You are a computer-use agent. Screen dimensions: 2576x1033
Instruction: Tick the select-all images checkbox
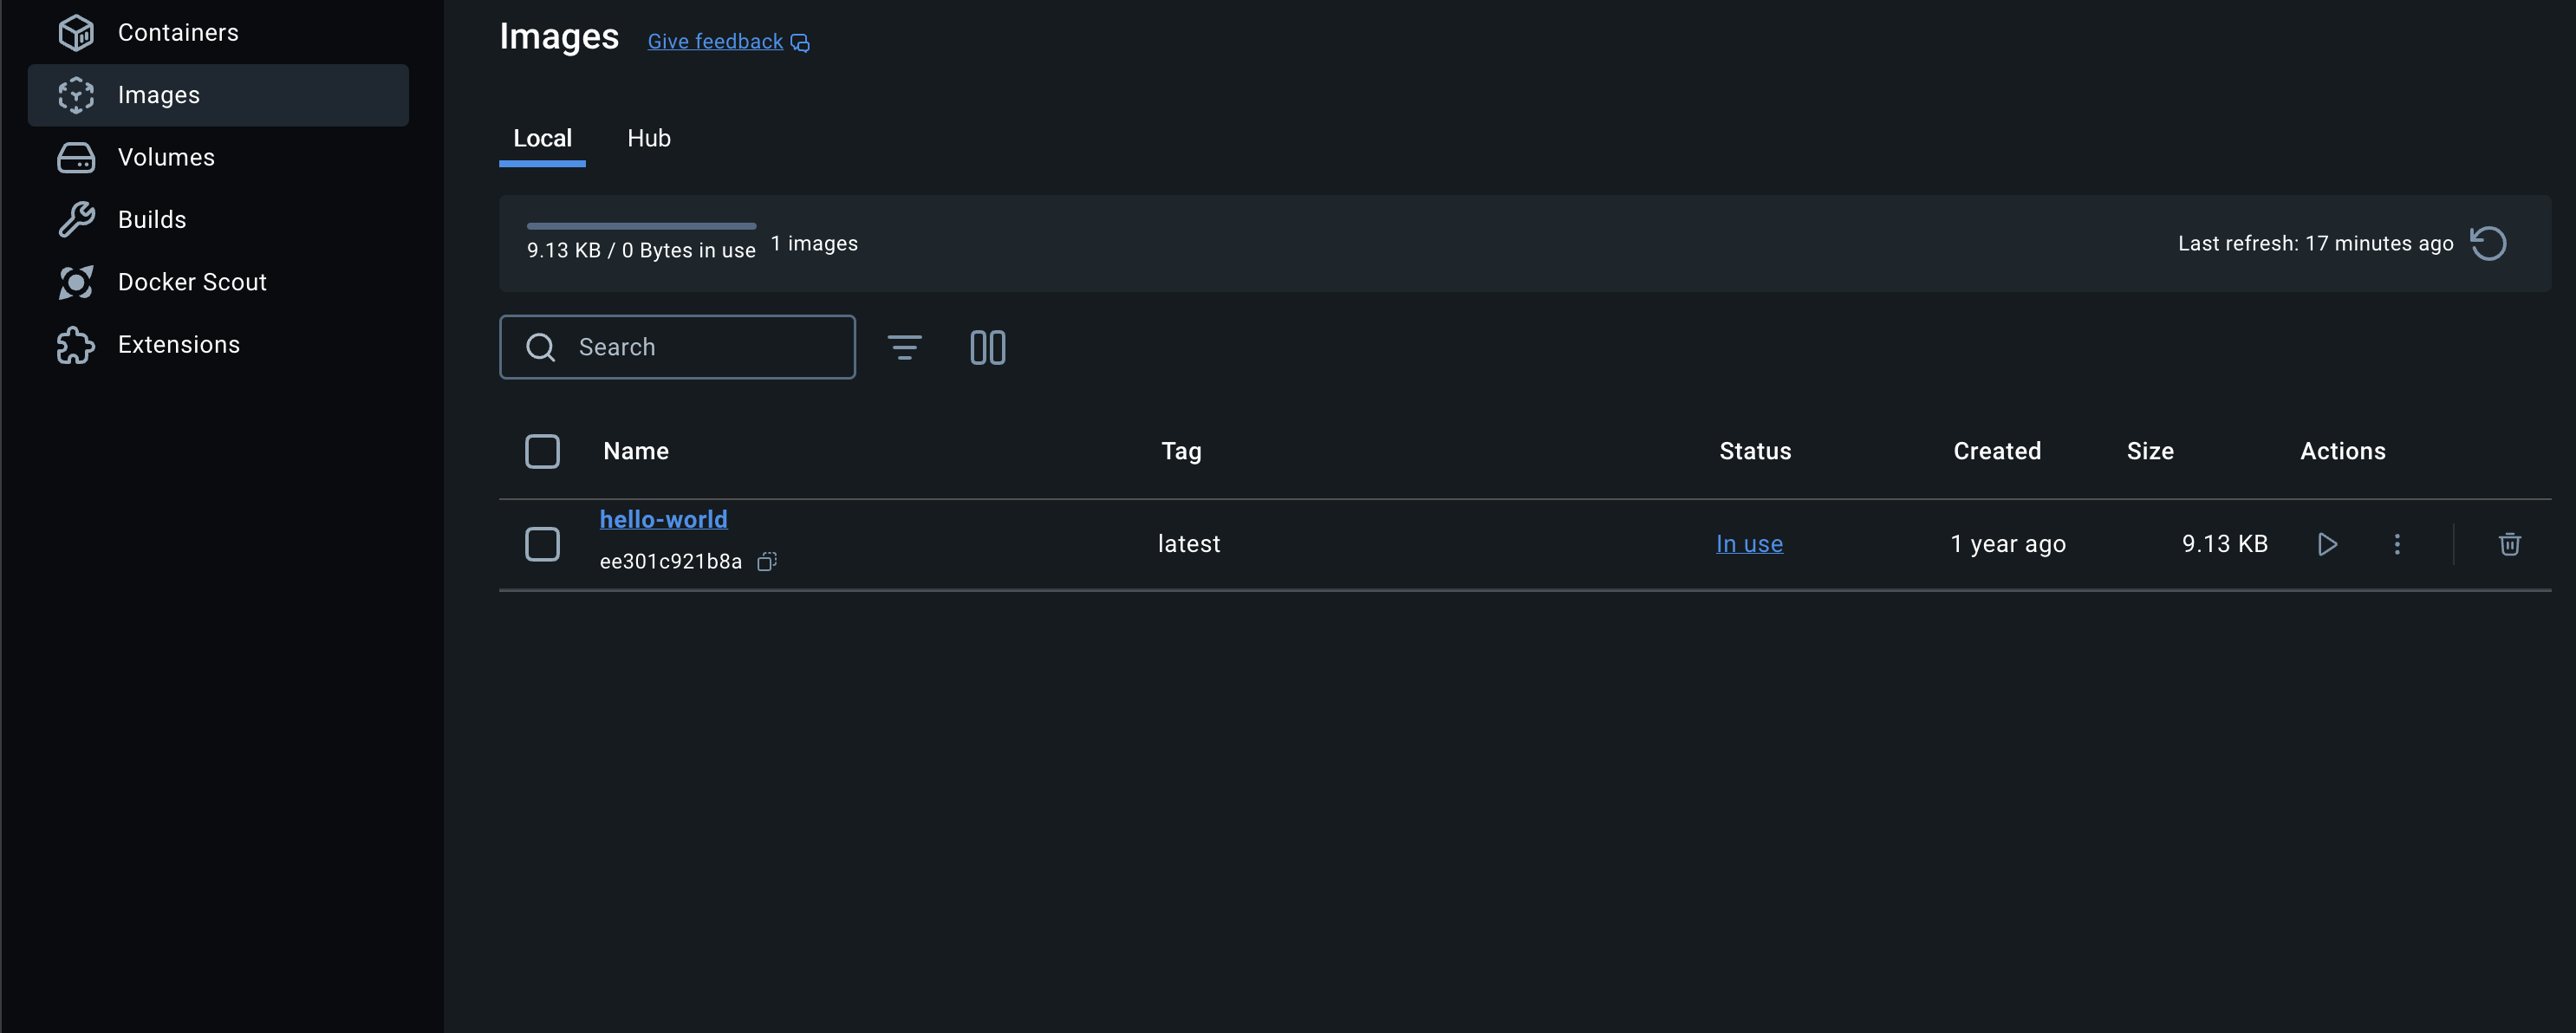[x=542, y=451]
